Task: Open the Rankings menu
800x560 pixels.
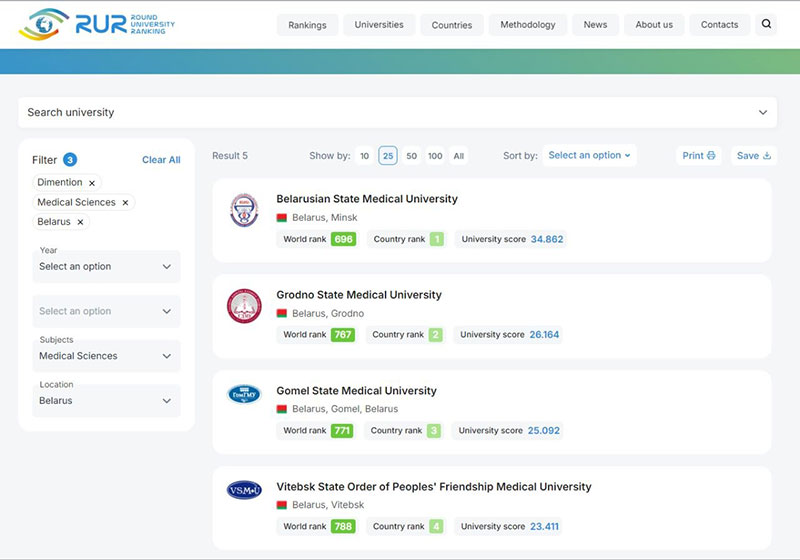Action: click(x=307, y=25)
